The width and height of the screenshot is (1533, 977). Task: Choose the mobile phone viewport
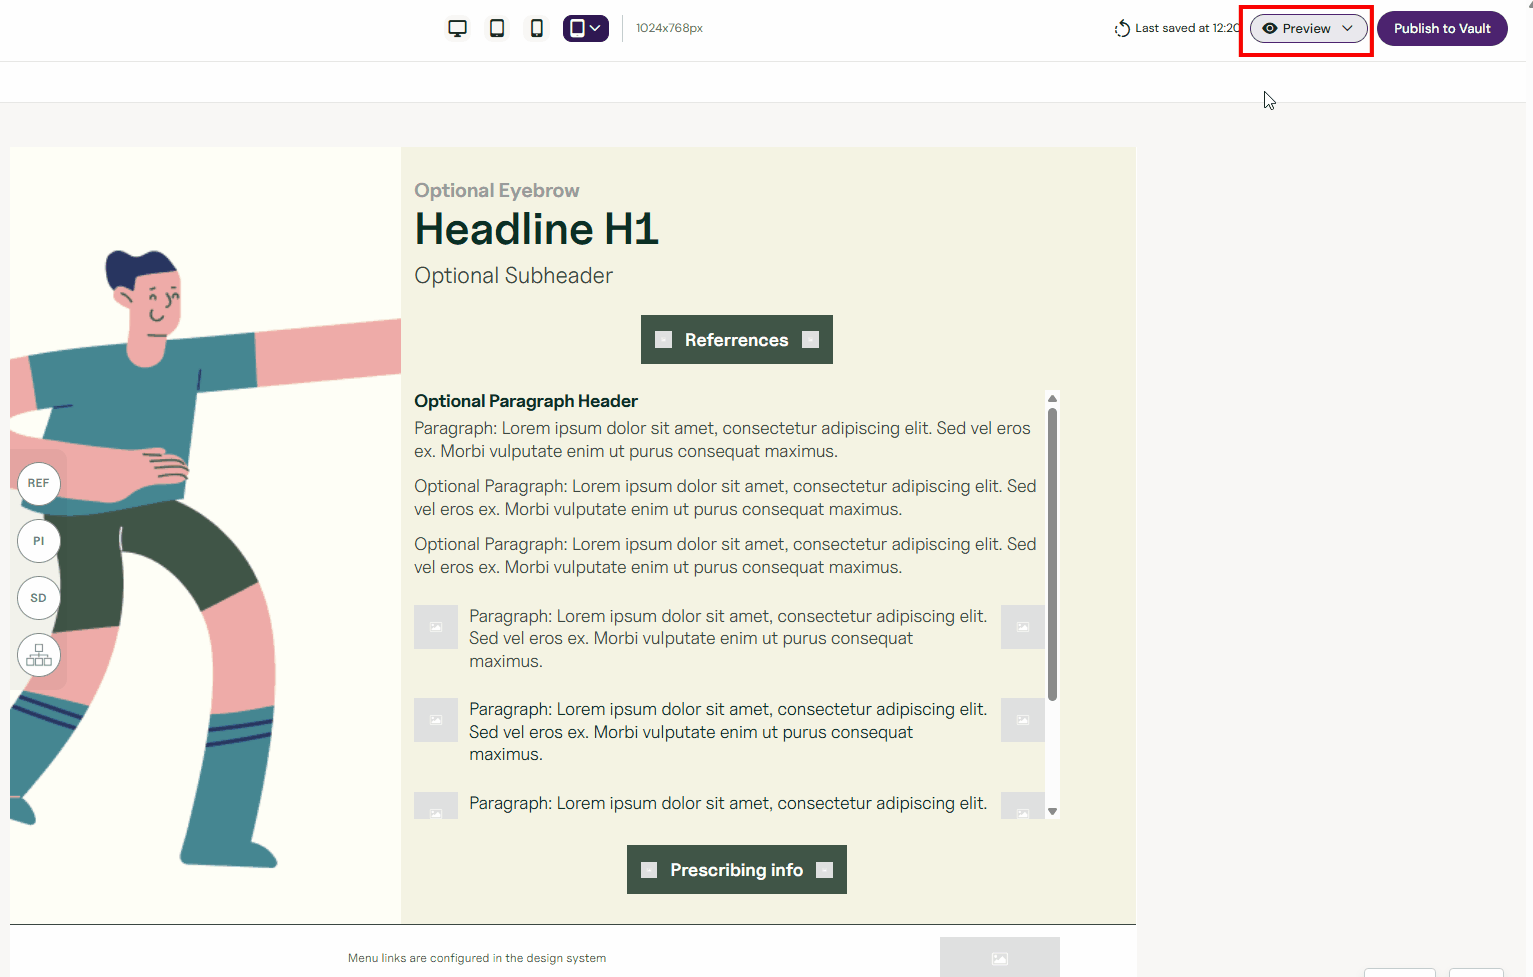[x=537, y=28]
